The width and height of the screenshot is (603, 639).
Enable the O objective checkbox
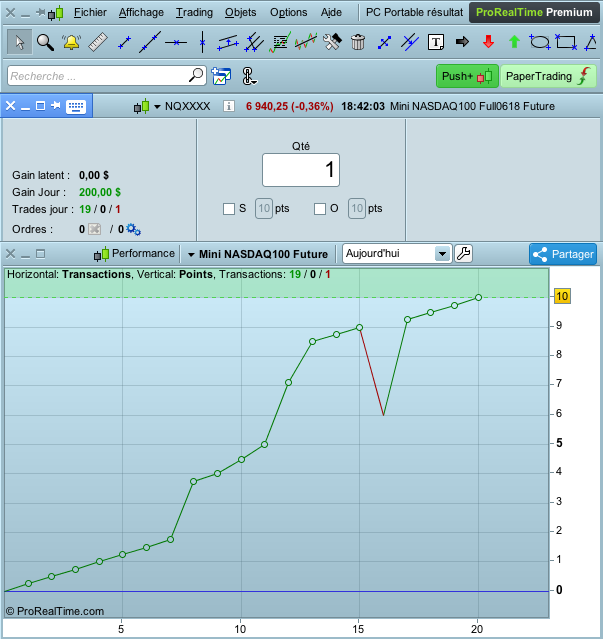(x=320, y=209)
